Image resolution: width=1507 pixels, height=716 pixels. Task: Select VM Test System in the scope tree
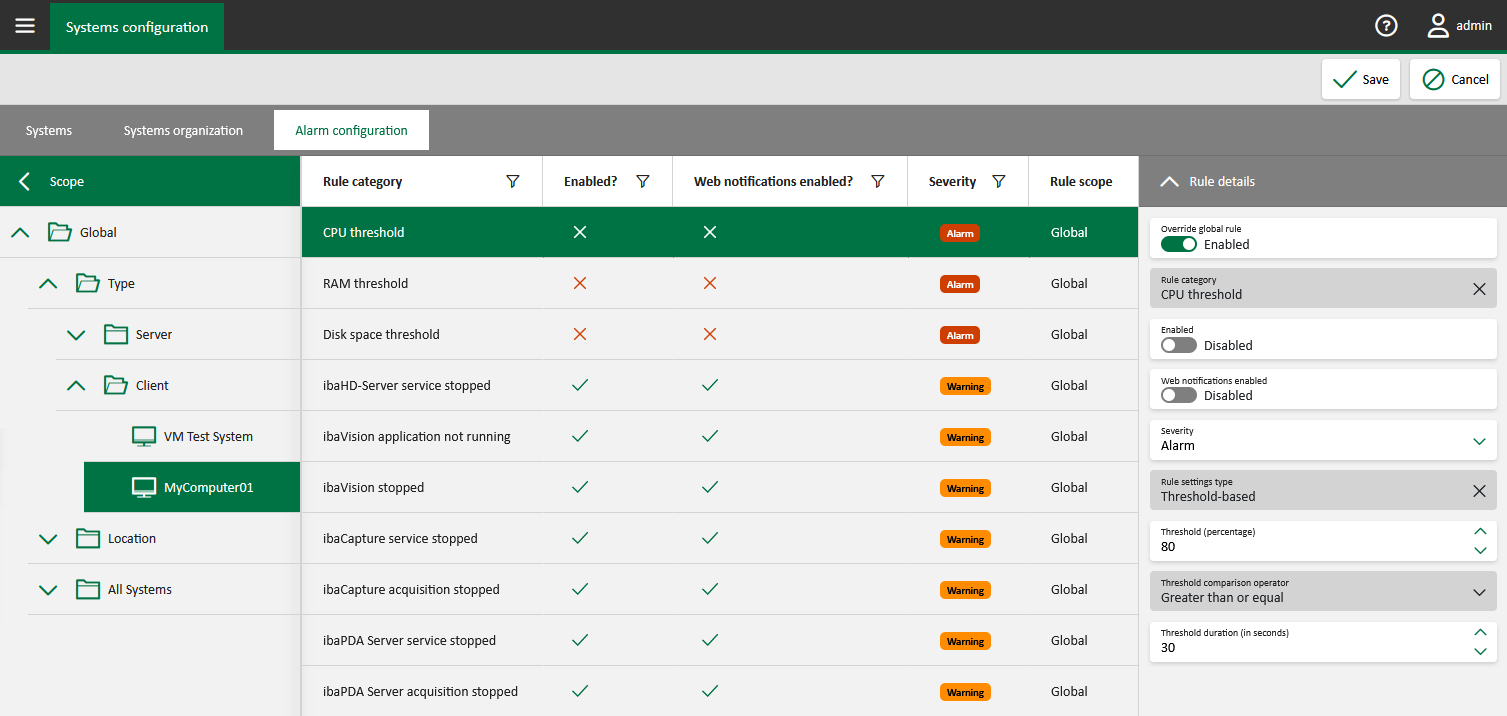192,436
